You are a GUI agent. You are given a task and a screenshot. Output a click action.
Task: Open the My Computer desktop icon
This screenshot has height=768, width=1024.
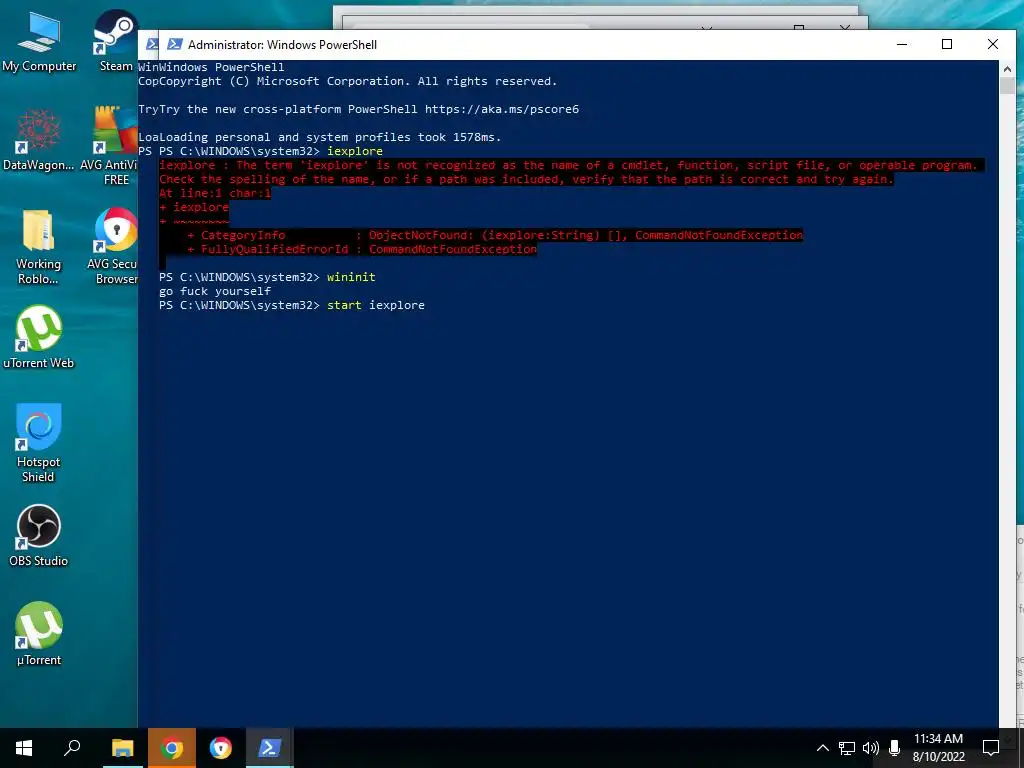[x=39, y=42]
